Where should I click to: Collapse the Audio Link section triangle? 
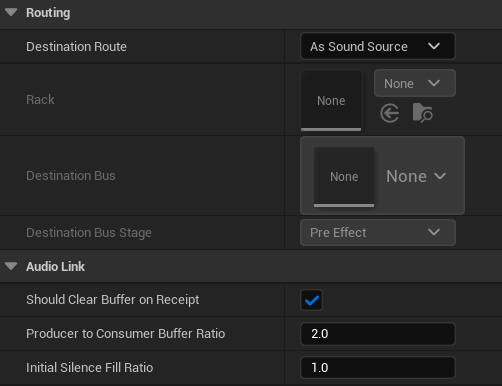click(11, 266)
